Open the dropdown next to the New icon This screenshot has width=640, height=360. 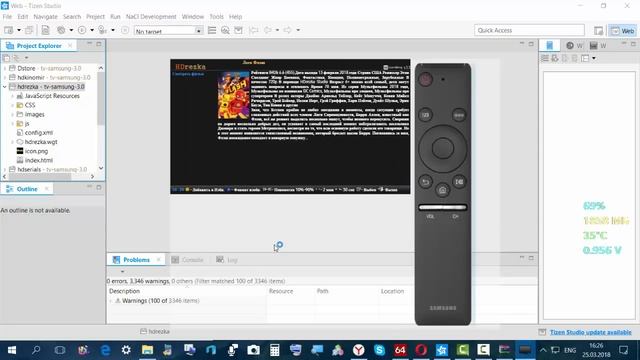pyautogui.click(x=19, y=30)
